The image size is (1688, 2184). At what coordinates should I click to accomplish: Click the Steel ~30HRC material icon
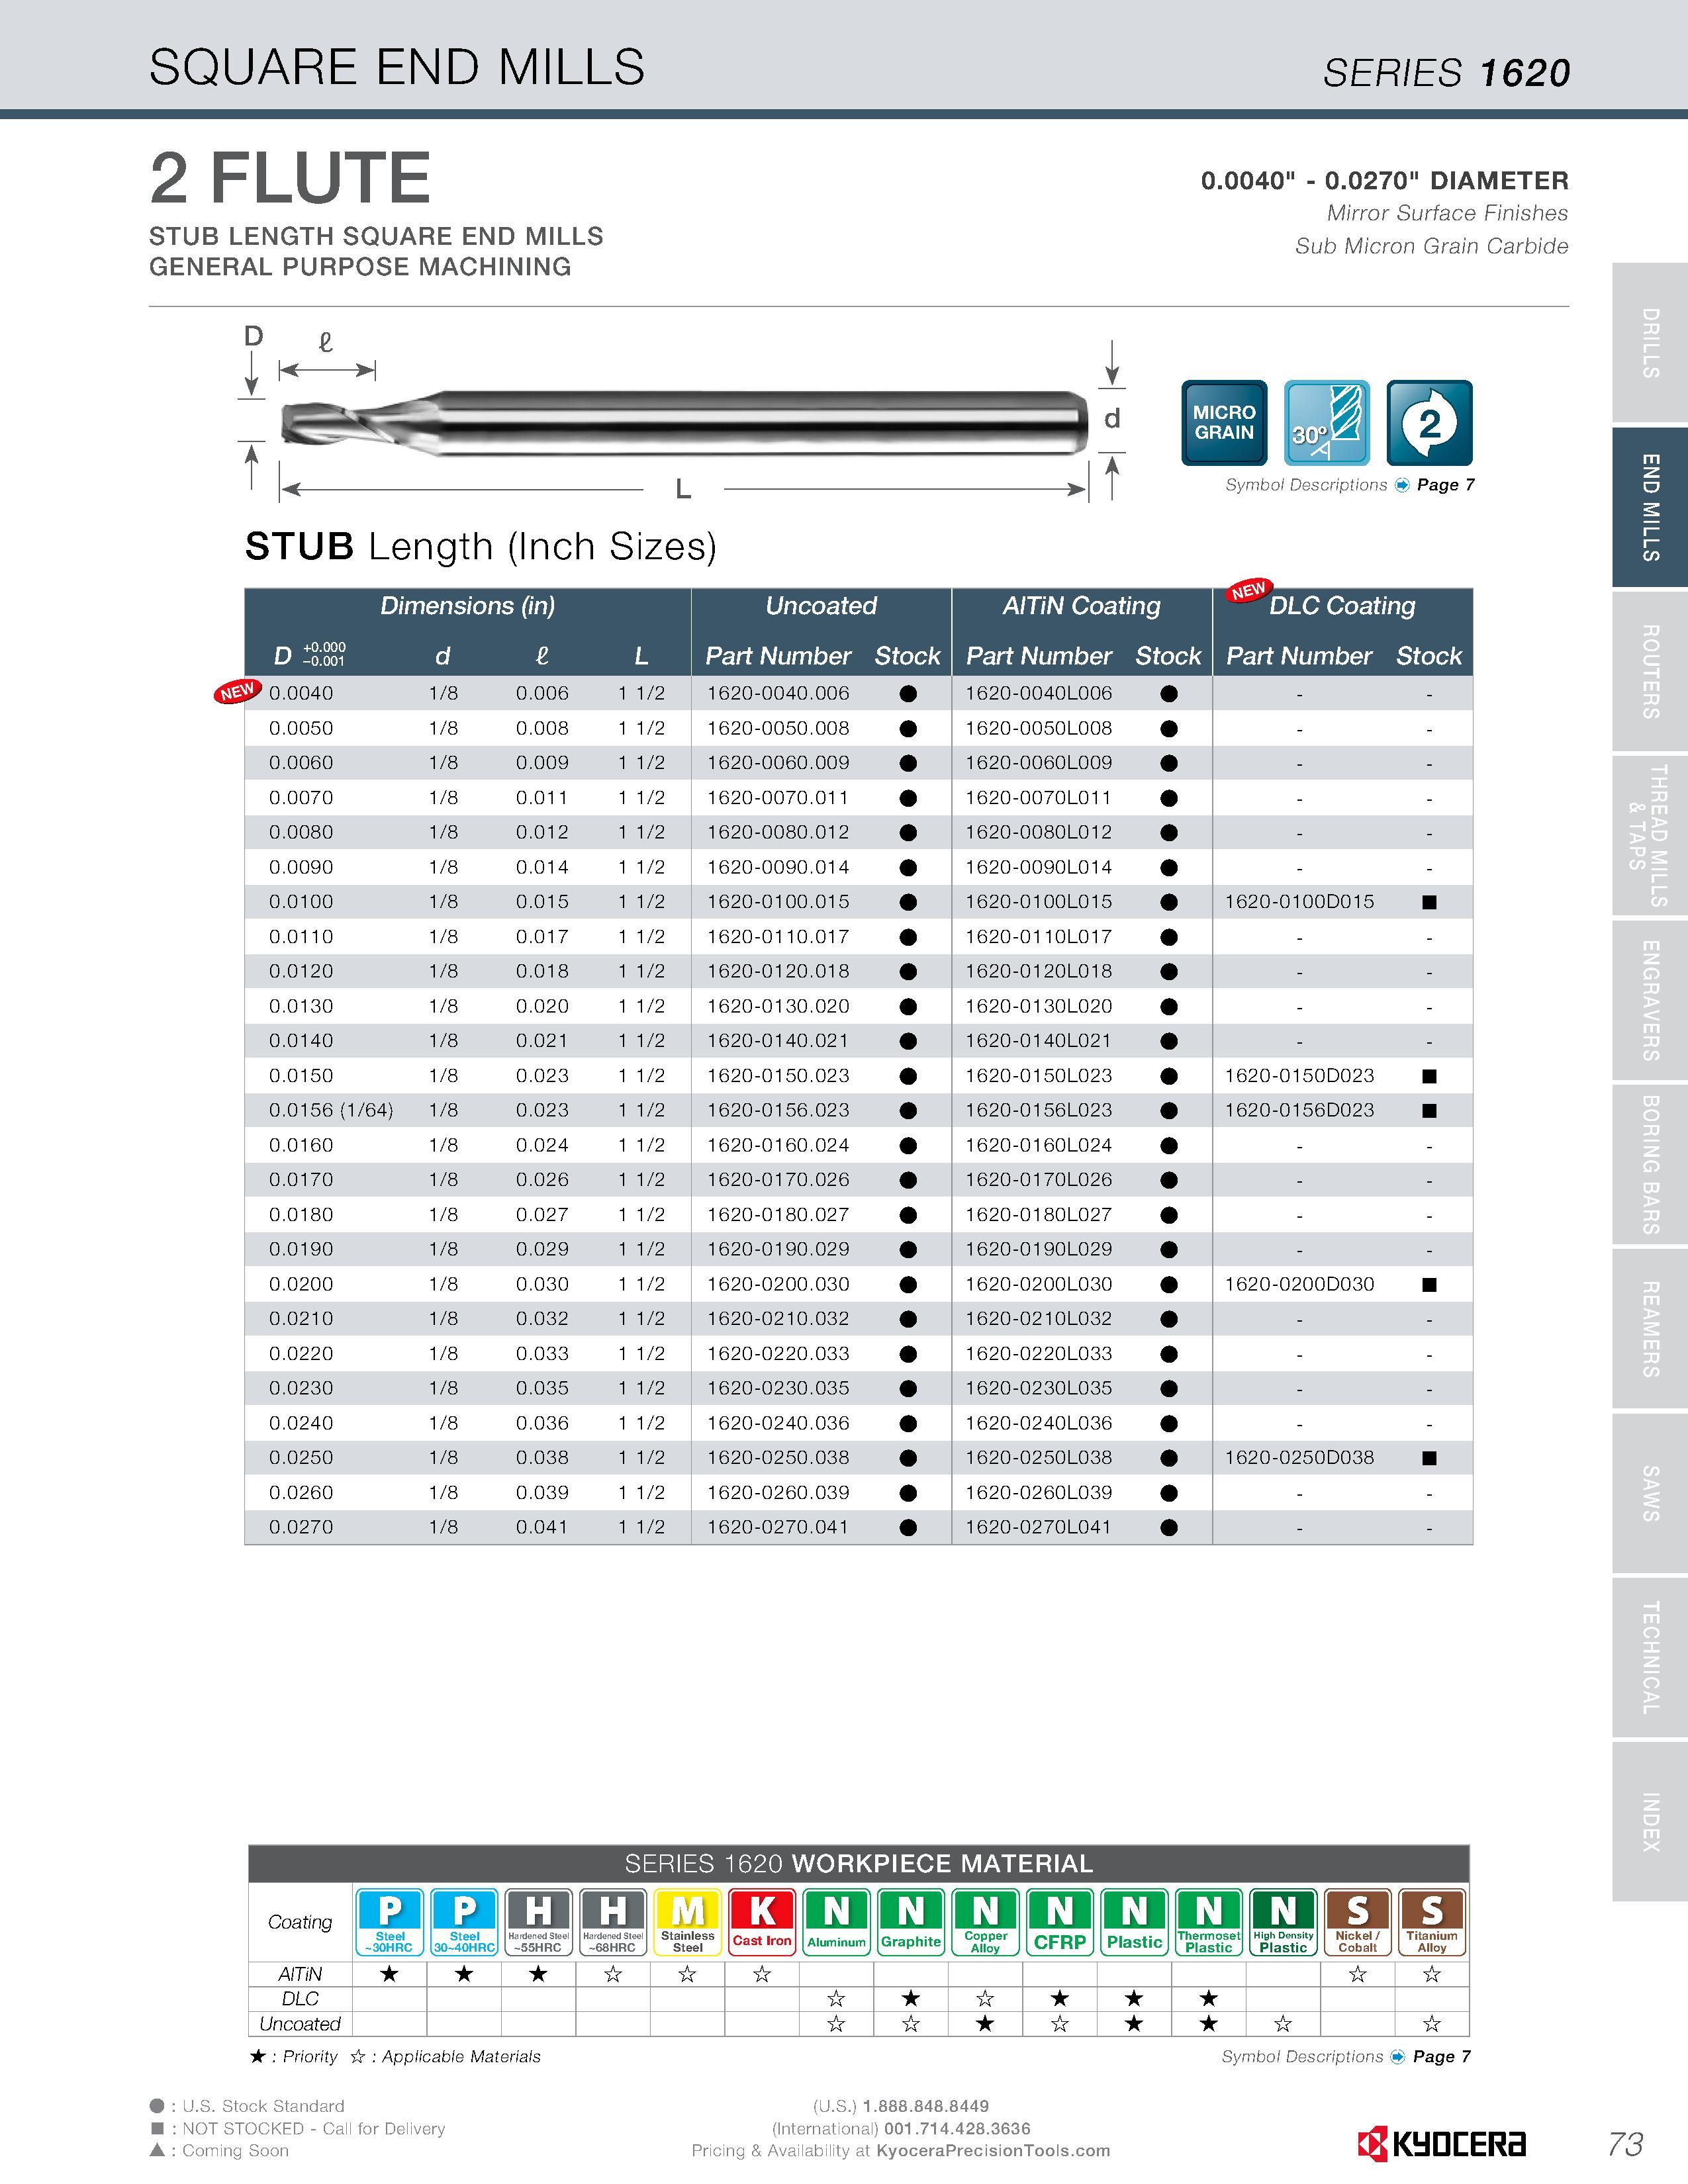pos(390,1922)
